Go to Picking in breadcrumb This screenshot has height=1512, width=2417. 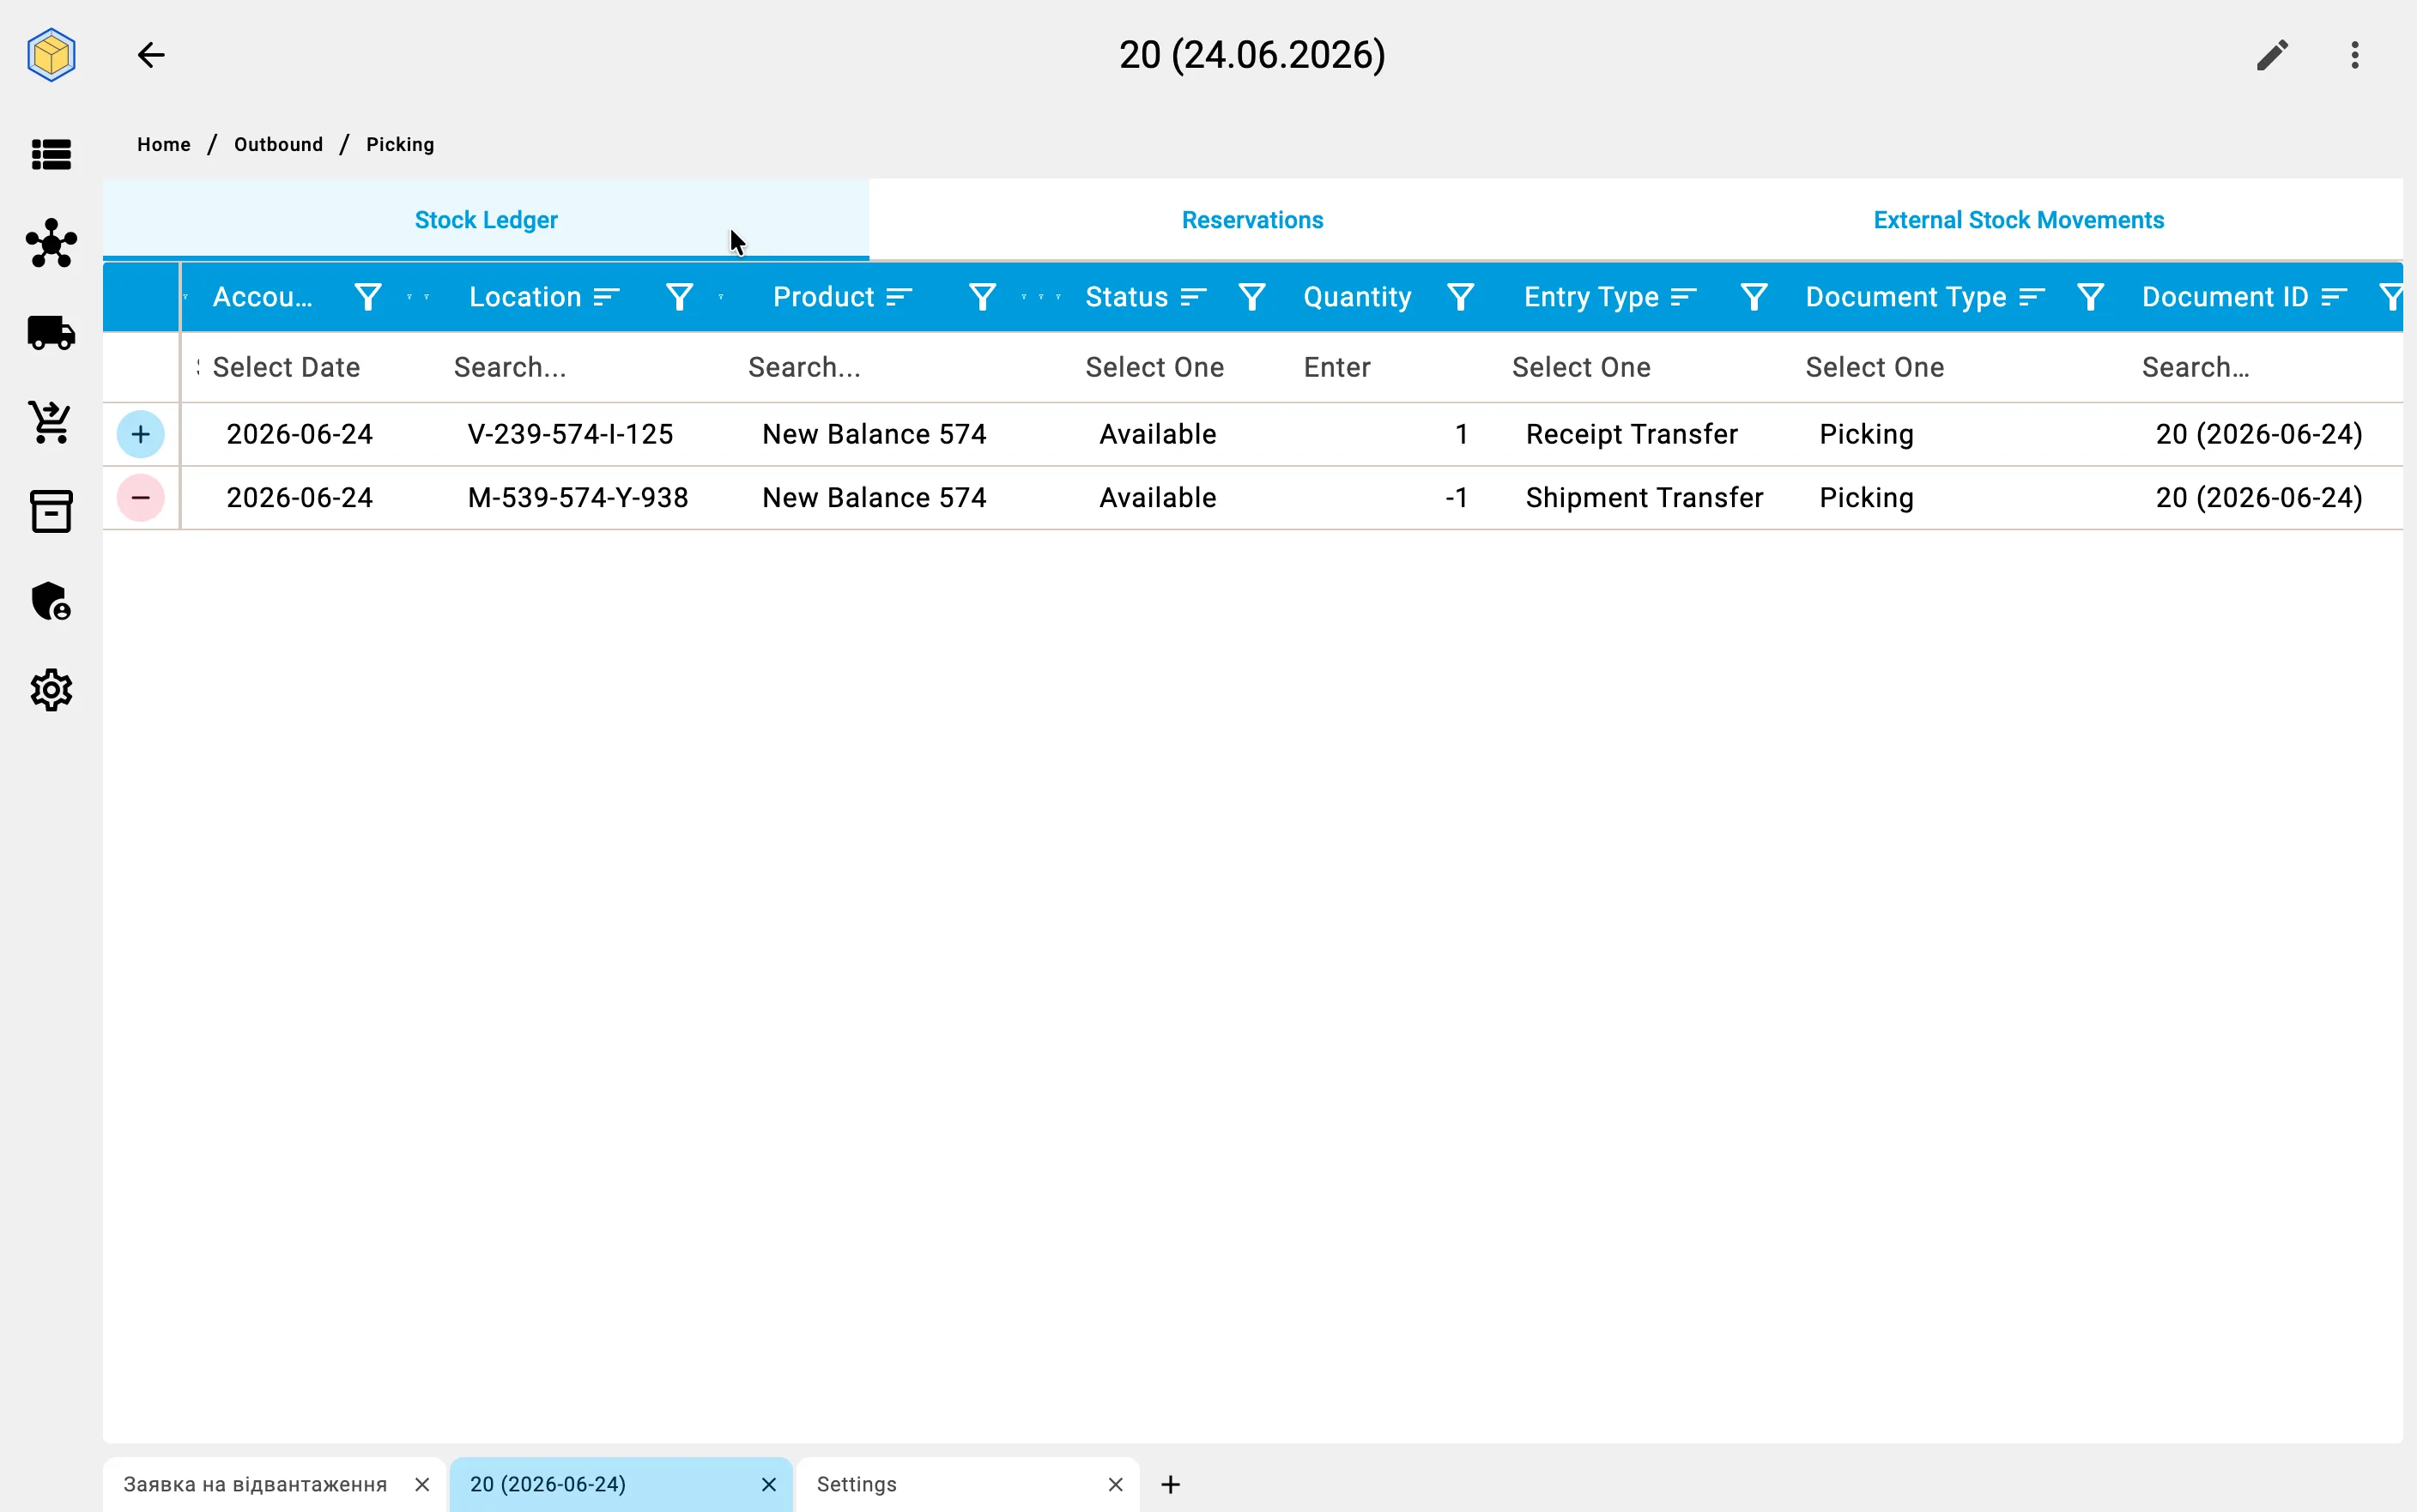[400, 144]
